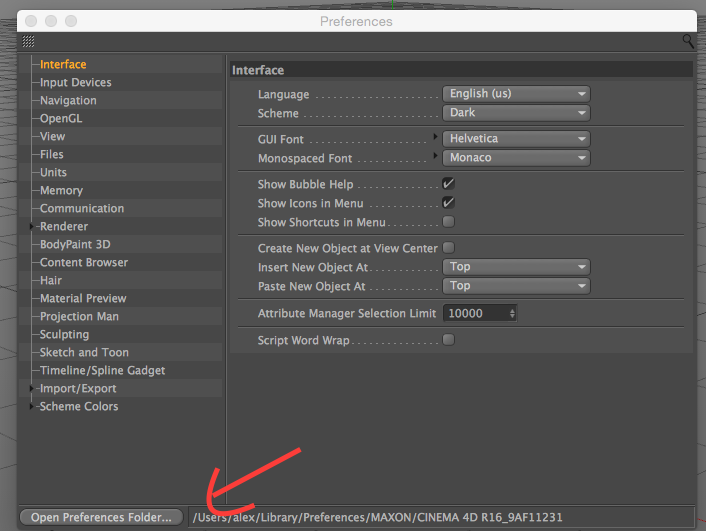Toggle Script Word Wrap checkbox
This screenshot has width=706, height=531.
tap(448, 340)
